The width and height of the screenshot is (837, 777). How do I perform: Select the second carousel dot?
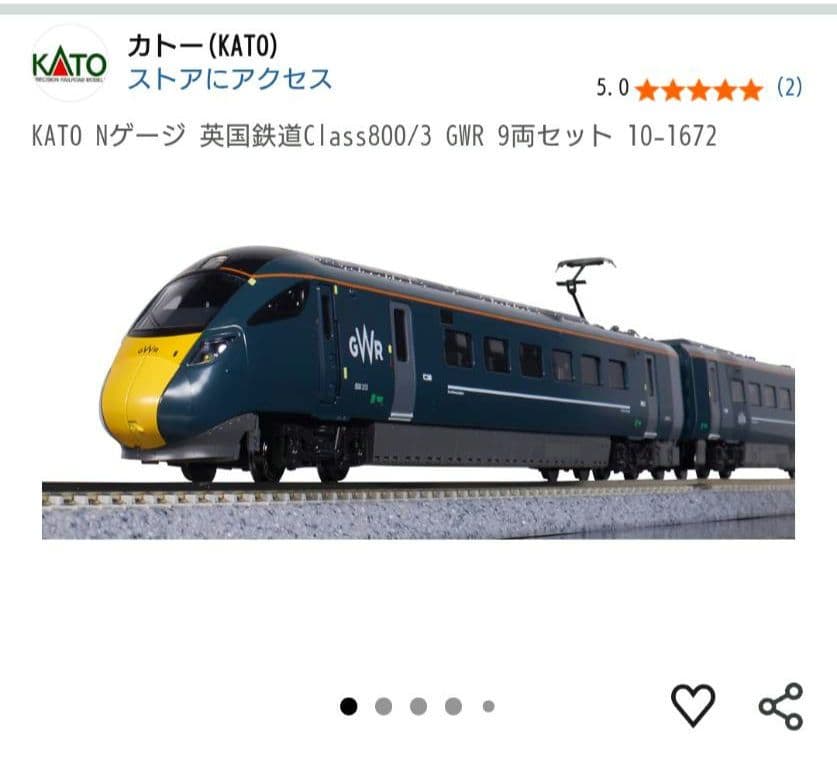tap(383, 707)
